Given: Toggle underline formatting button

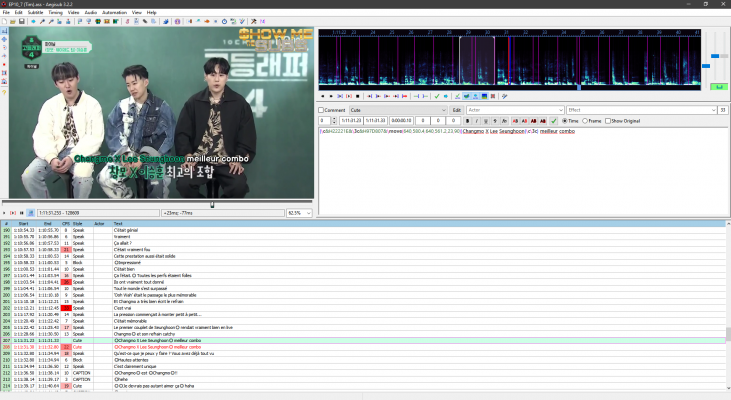Looking at the screenshot, I should pos(485,121).
